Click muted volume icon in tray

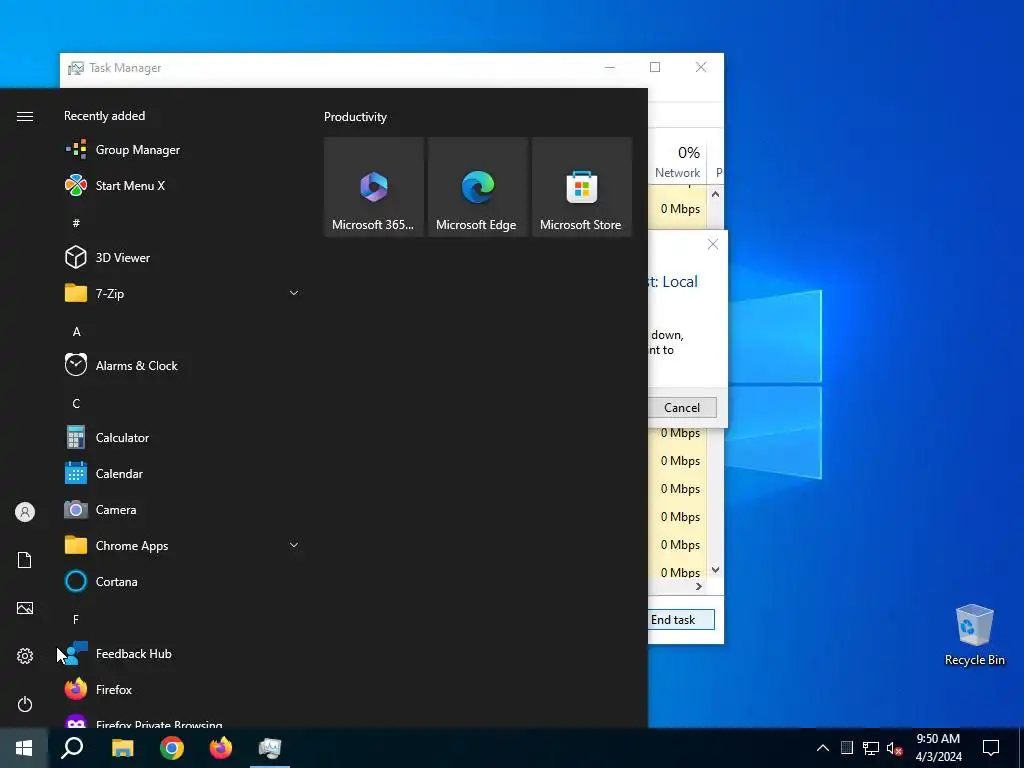[x=894, y=748]
